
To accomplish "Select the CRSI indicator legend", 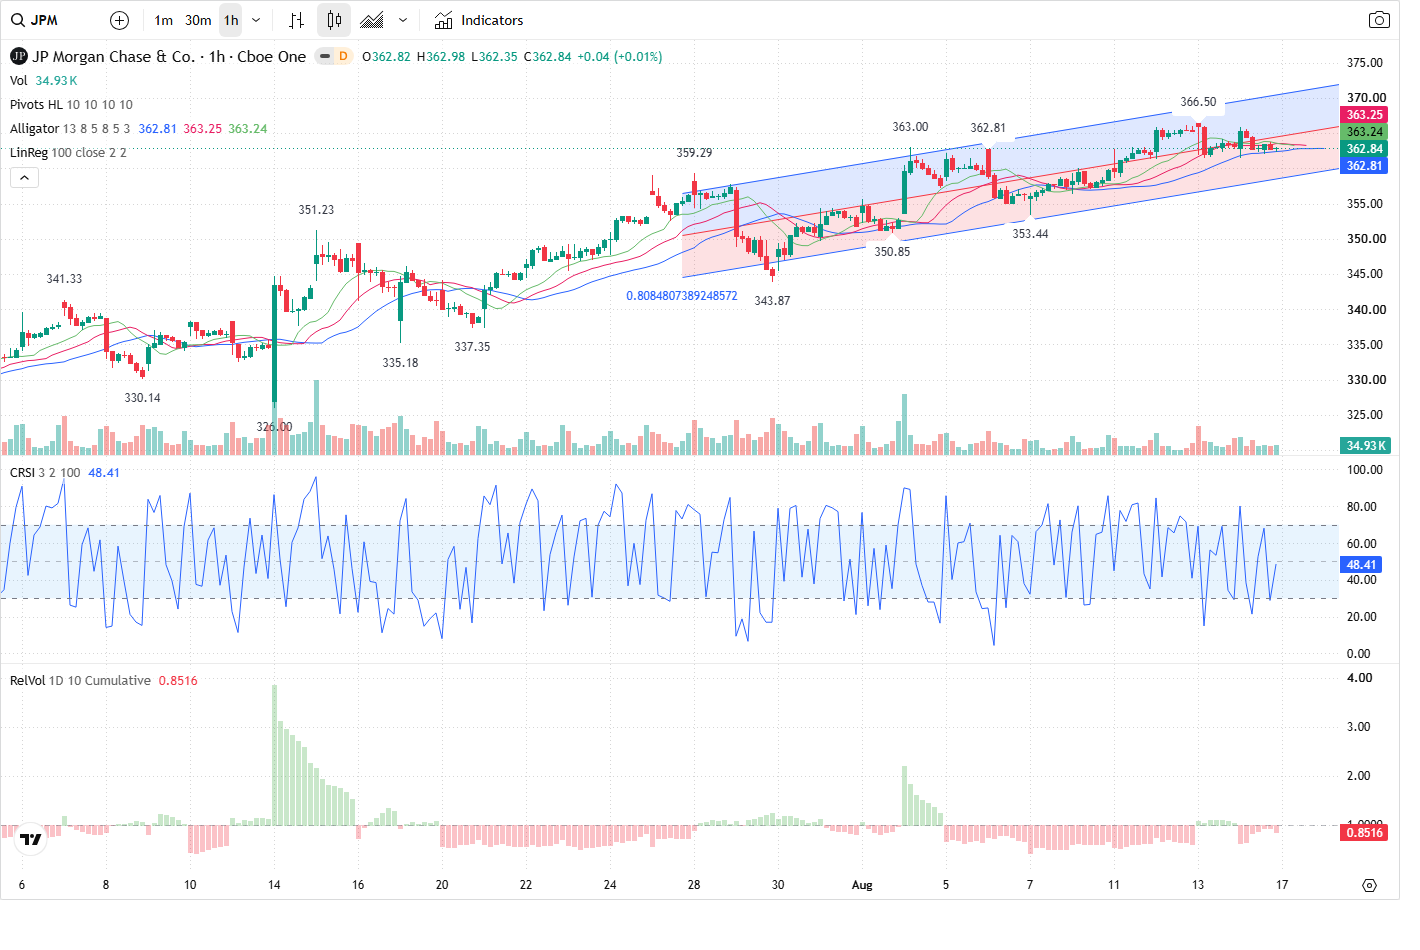I will pos(45,473).
